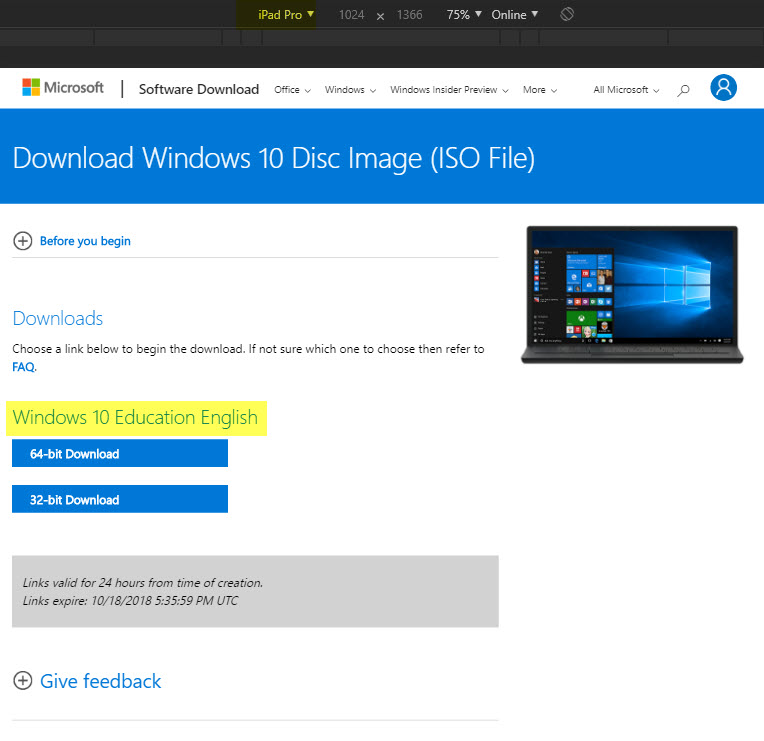Expand the More menu
This screenshot has height=741, width=764.
540,90
